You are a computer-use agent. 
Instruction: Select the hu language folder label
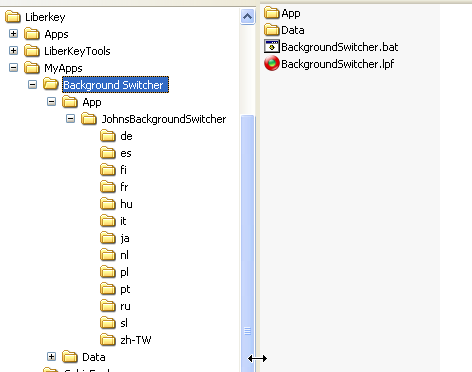coord(126,204)
